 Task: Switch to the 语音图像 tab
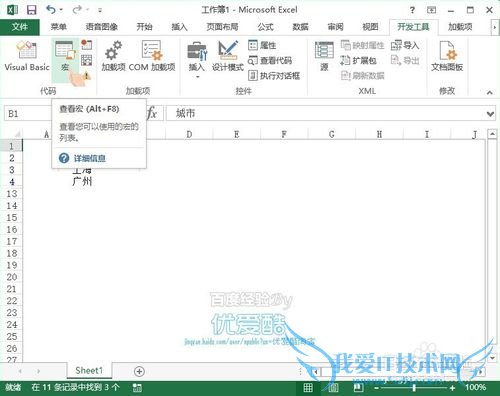point(101,27)
